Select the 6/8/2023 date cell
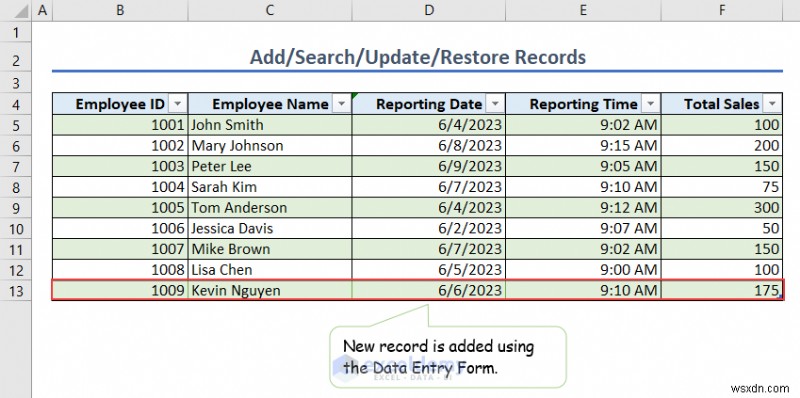Viewport: 800px width, 398px height. (x=429, y=146)
